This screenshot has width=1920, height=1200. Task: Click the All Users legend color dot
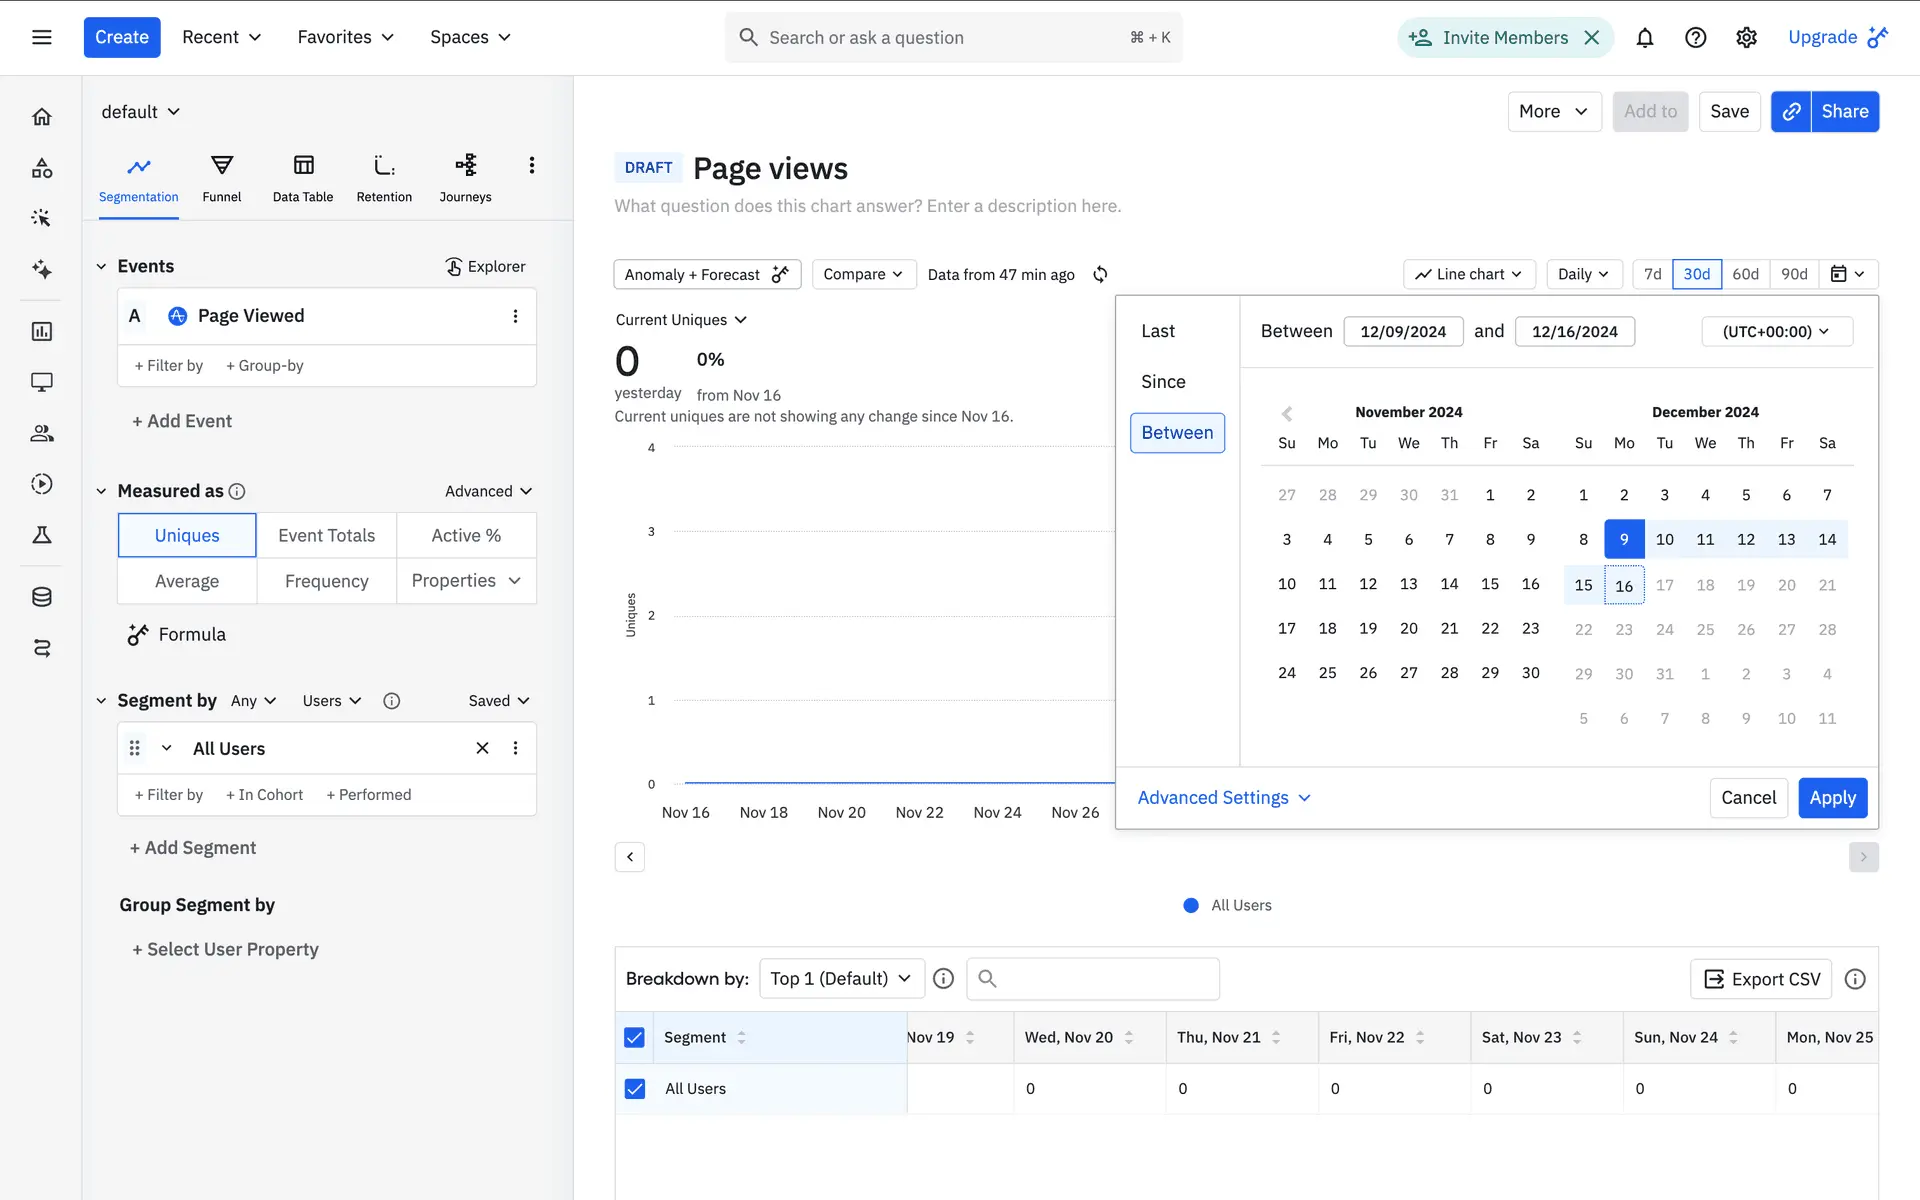point(1191,905)
